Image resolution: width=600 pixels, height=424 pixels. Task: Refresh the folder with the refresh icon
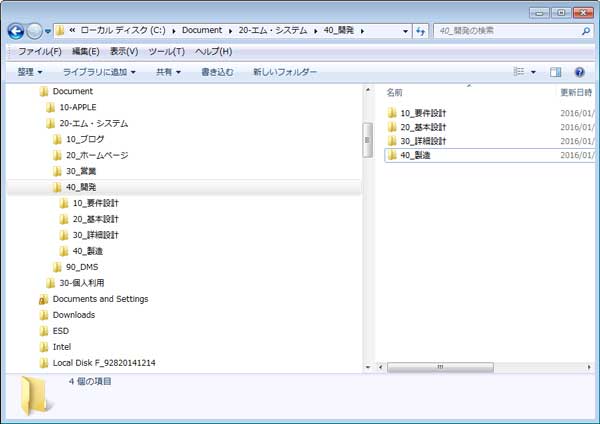(x=421, y=31)
